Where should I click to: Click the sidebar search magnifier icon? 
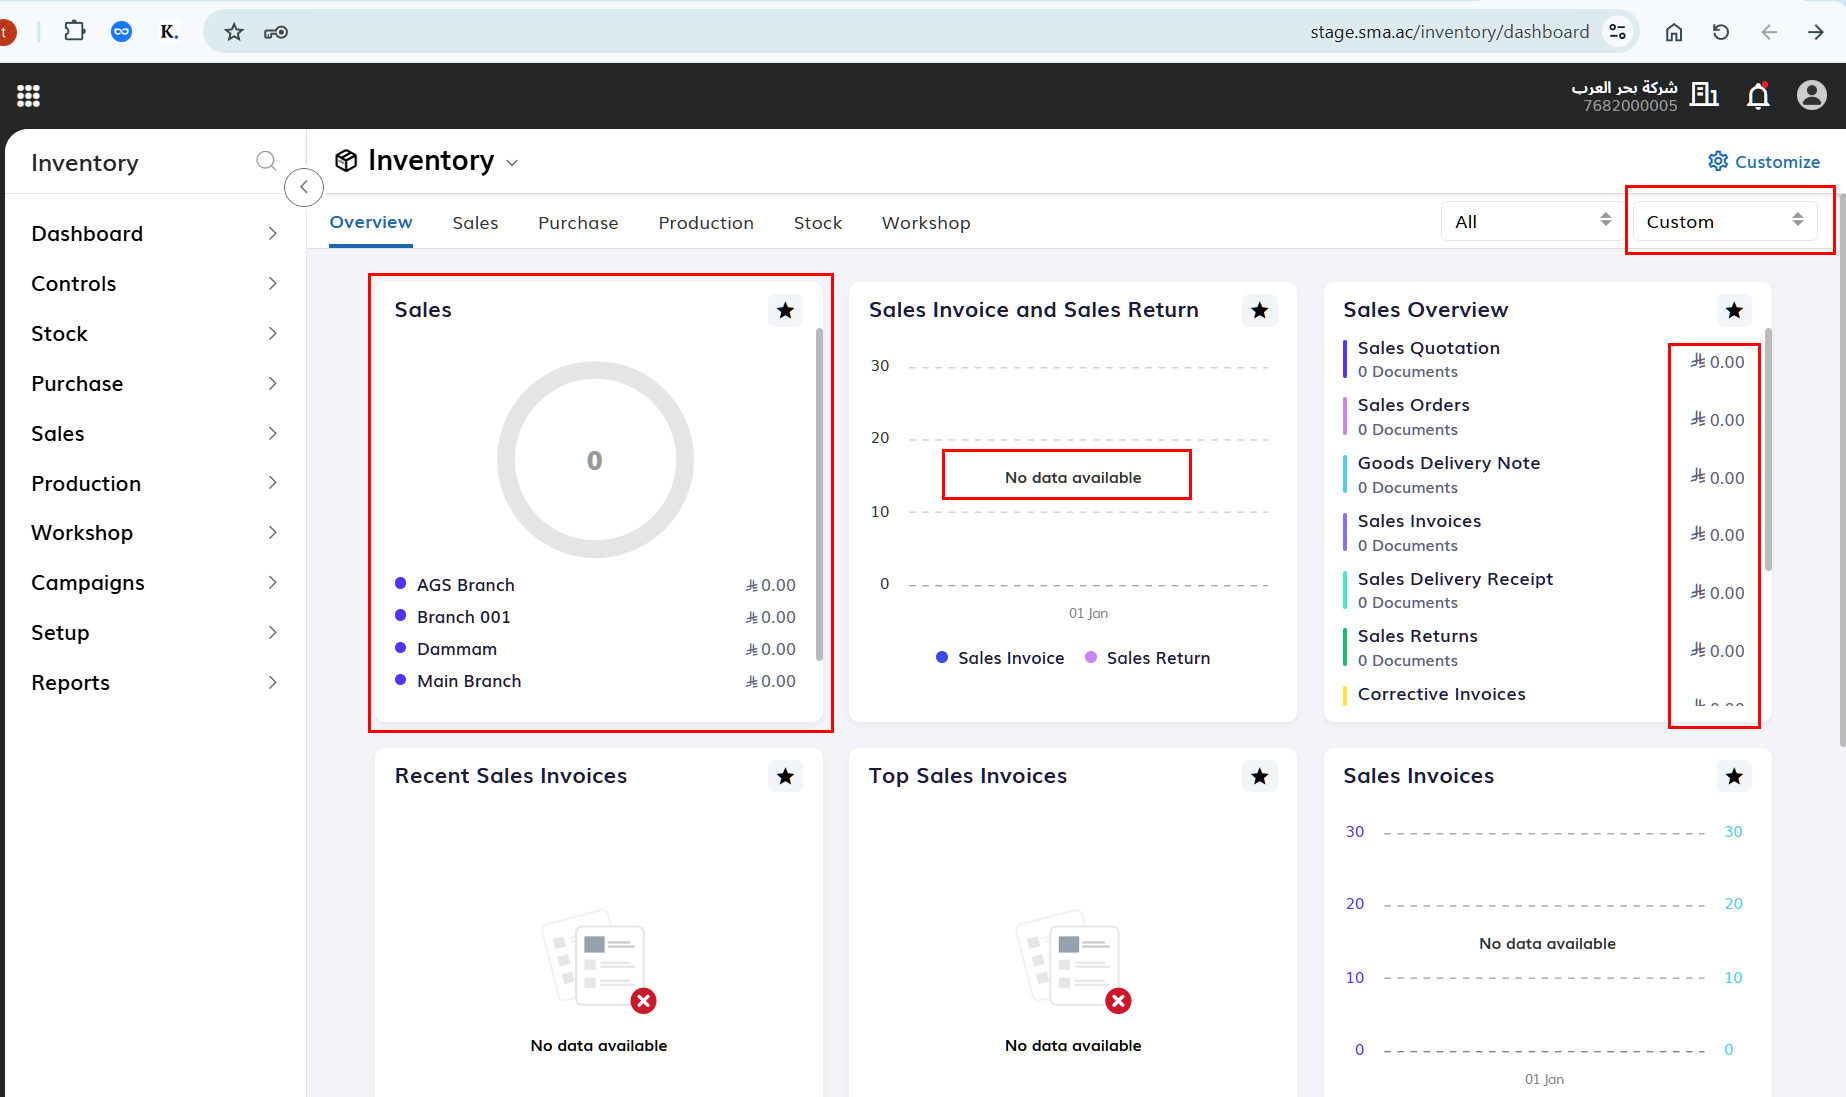[x=266, y=161]
